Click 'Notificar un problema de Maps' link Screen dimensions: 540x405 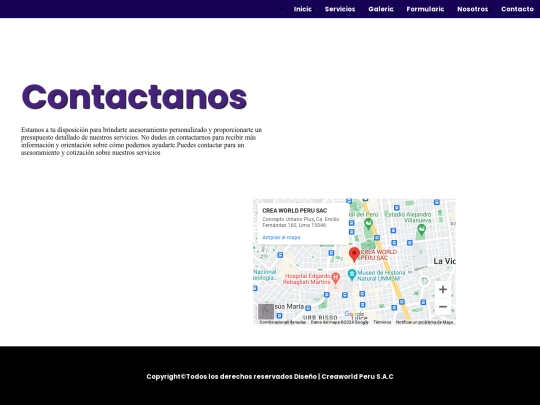pos(424,322)
